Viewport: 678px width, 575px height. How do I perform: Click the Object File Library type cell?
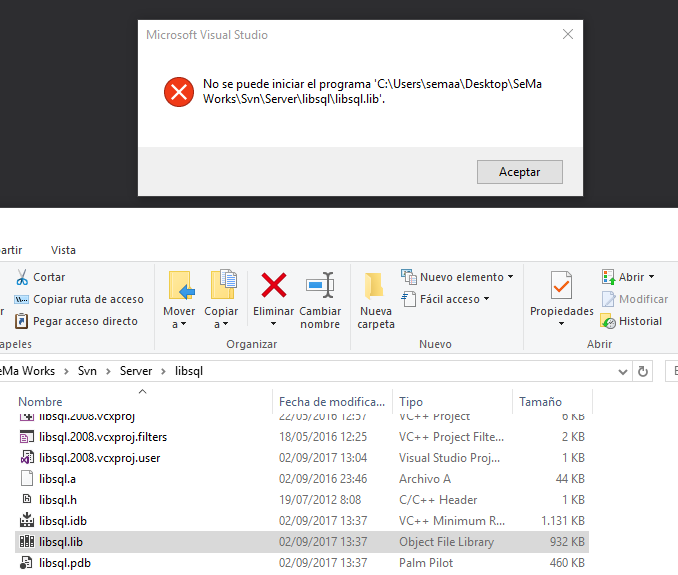(x=446, y=542)
